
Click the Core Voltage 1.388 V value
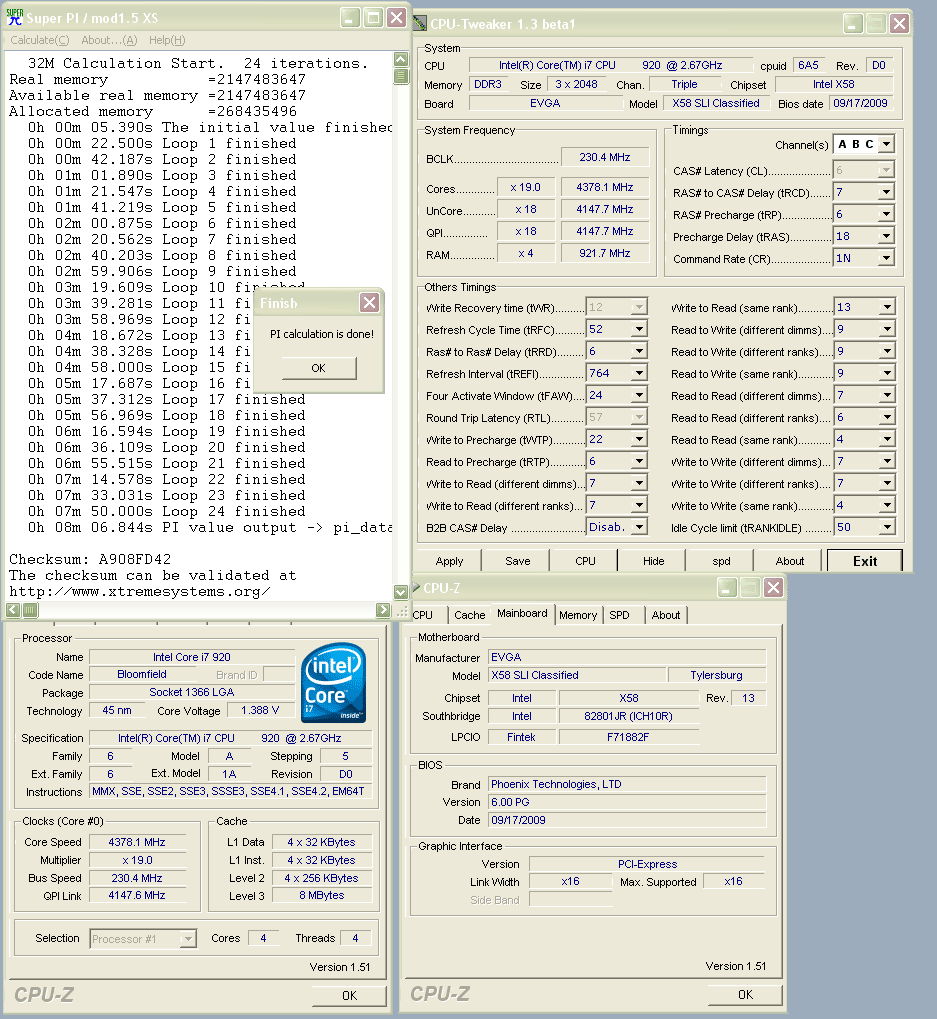(x=260, y=710)
